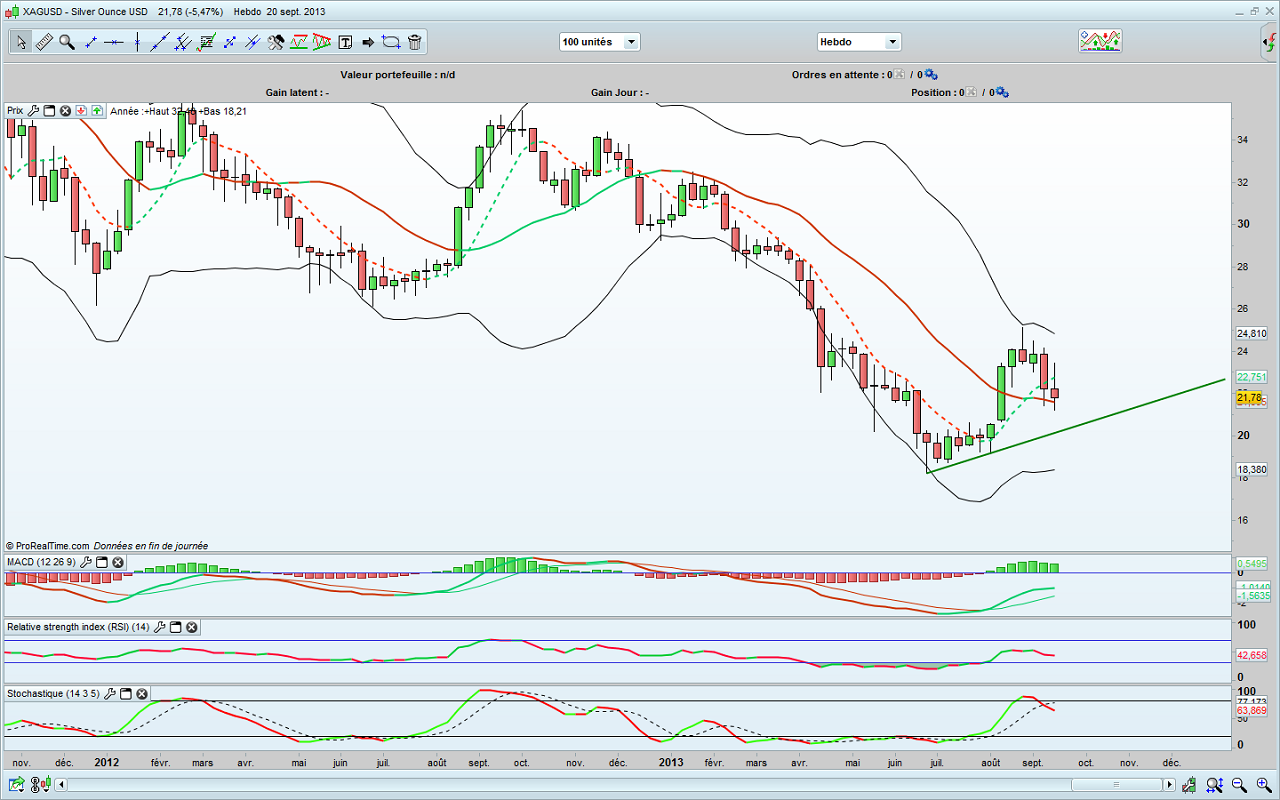Select the ruler measurement tool
The width and height of the screenshot is (1280, 800).
(x=44, y=42)
